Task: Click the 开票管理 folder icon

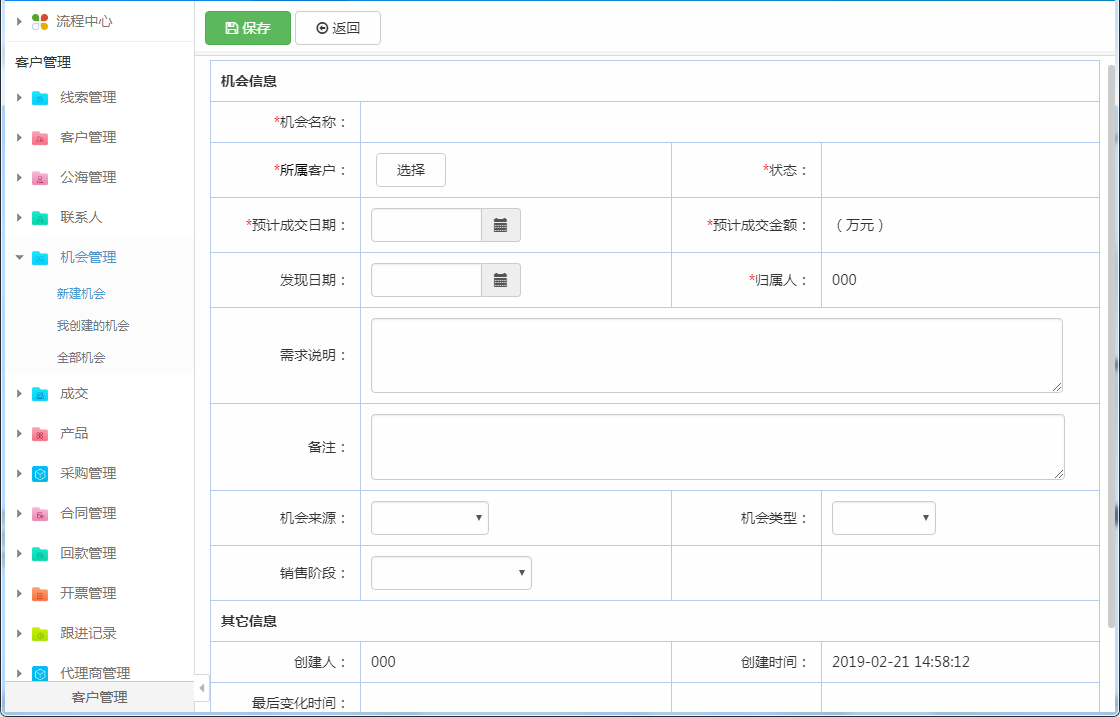Action: point(40,594)
